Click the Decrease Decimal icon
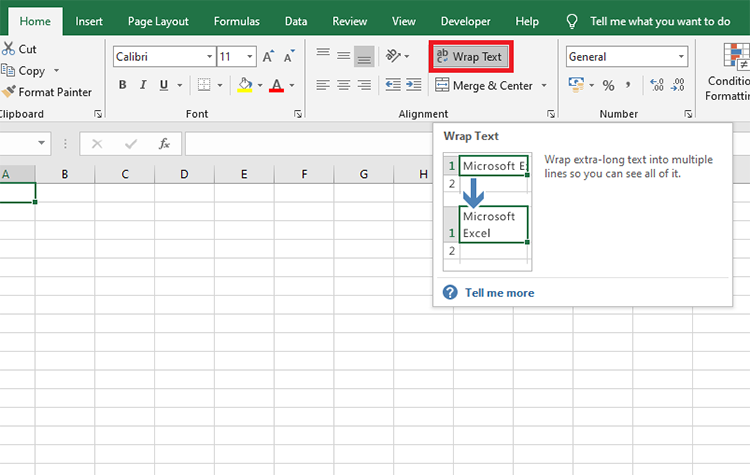Screen dimensions: 750x475 [678, 85]
